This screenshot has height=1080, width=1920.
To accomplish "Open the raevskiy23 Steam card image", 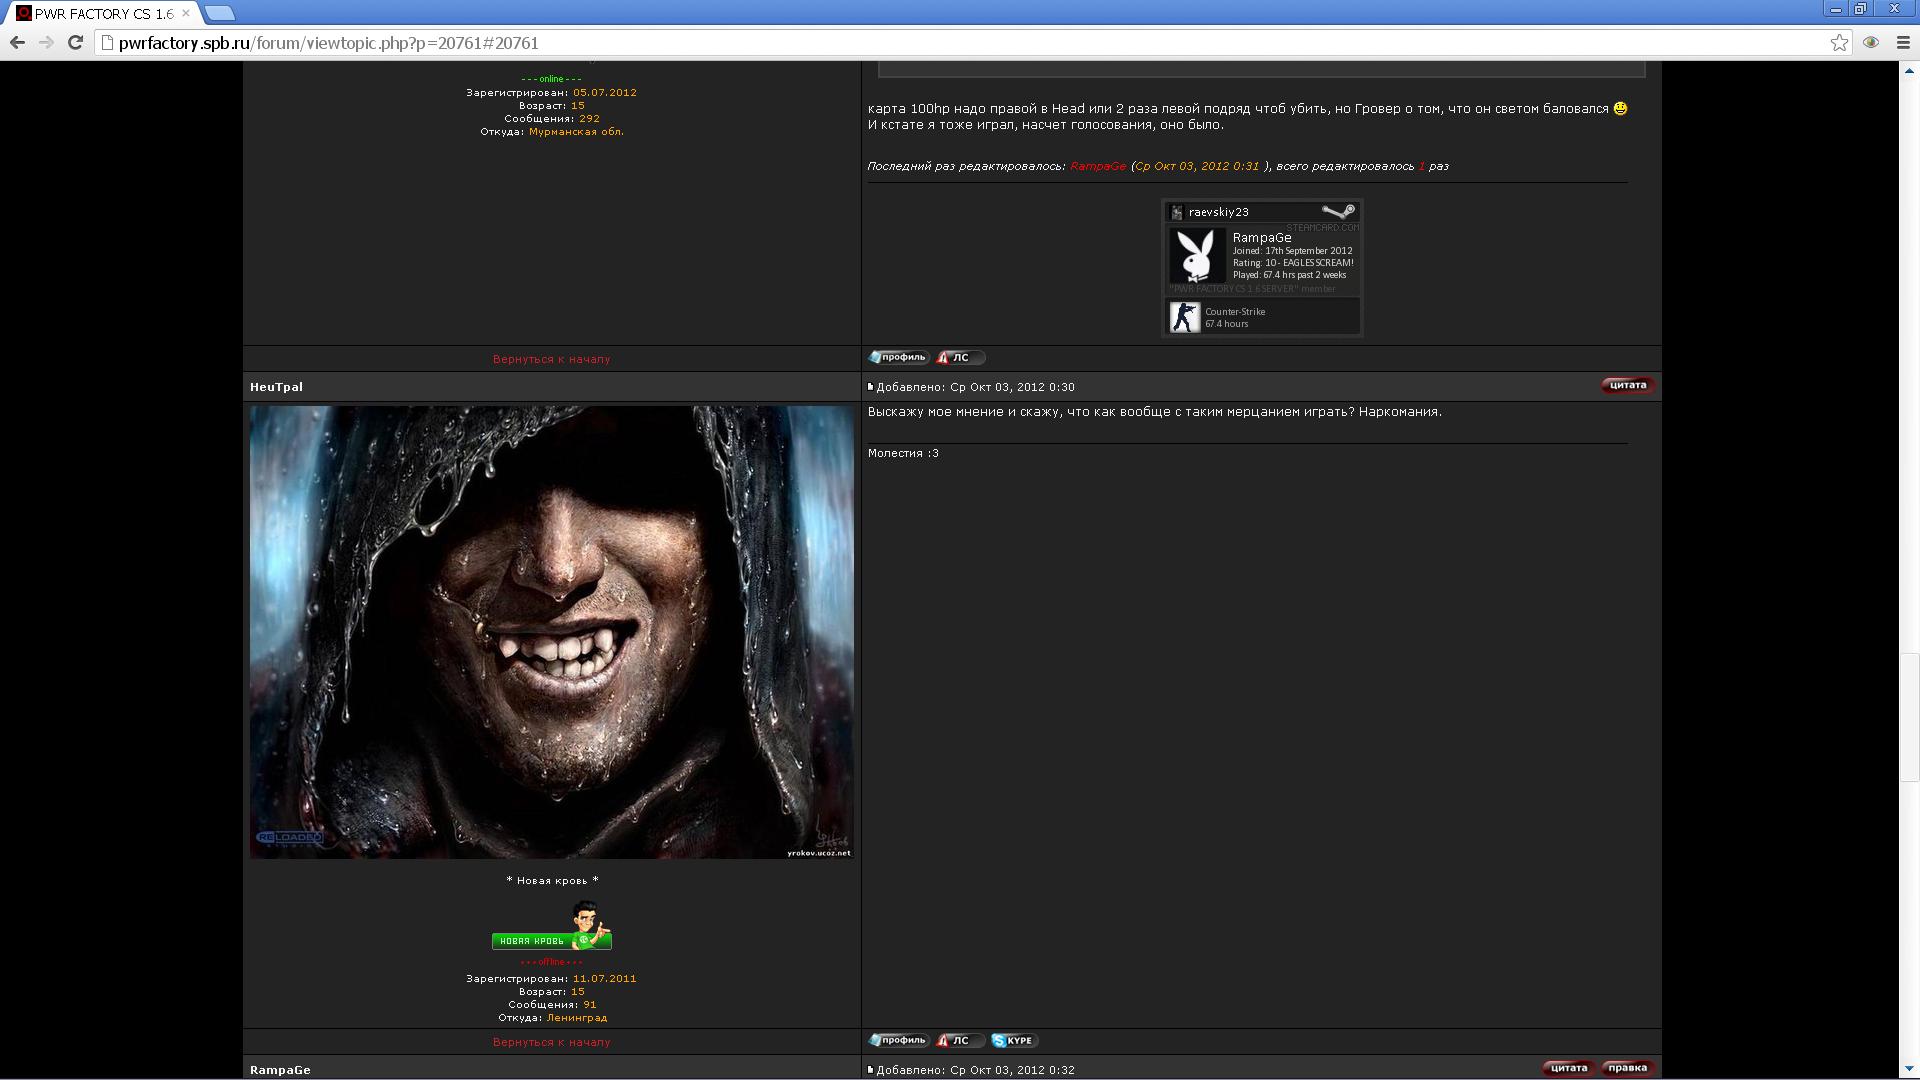I will point(1262,268).
